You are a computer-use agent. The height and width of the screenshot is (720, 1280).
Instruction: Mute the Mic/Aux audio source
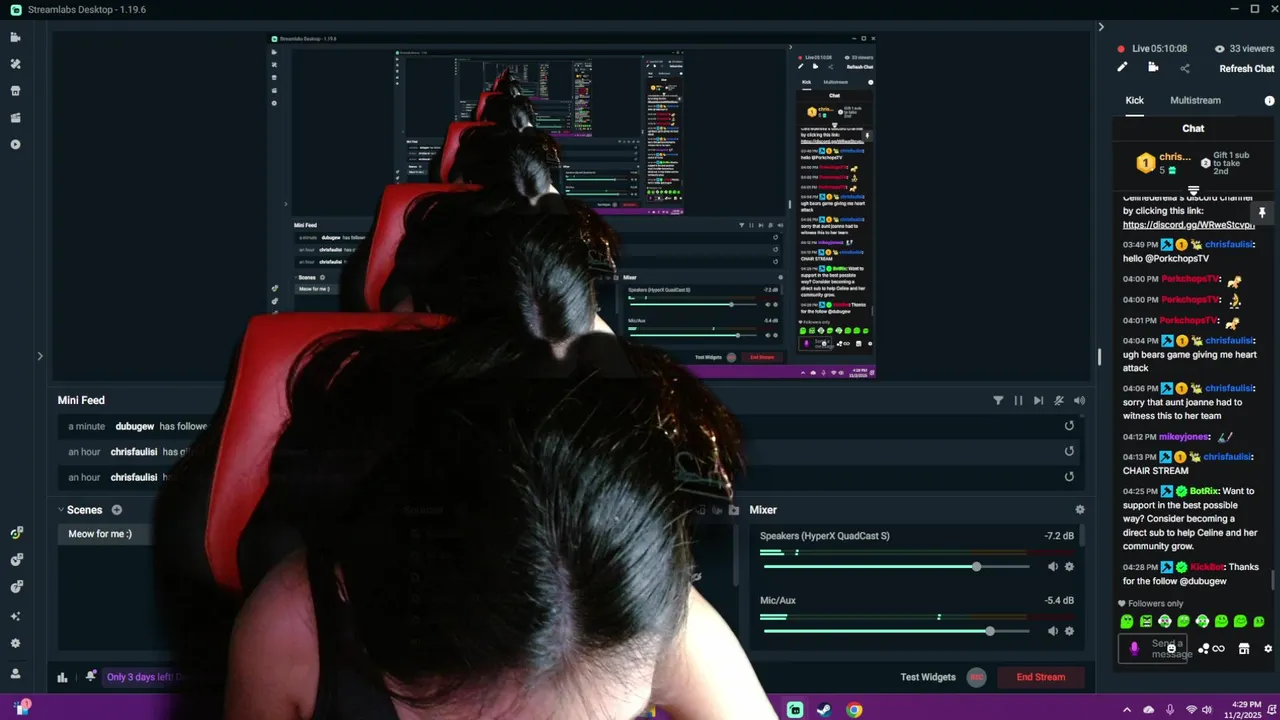click(1052, 631)
